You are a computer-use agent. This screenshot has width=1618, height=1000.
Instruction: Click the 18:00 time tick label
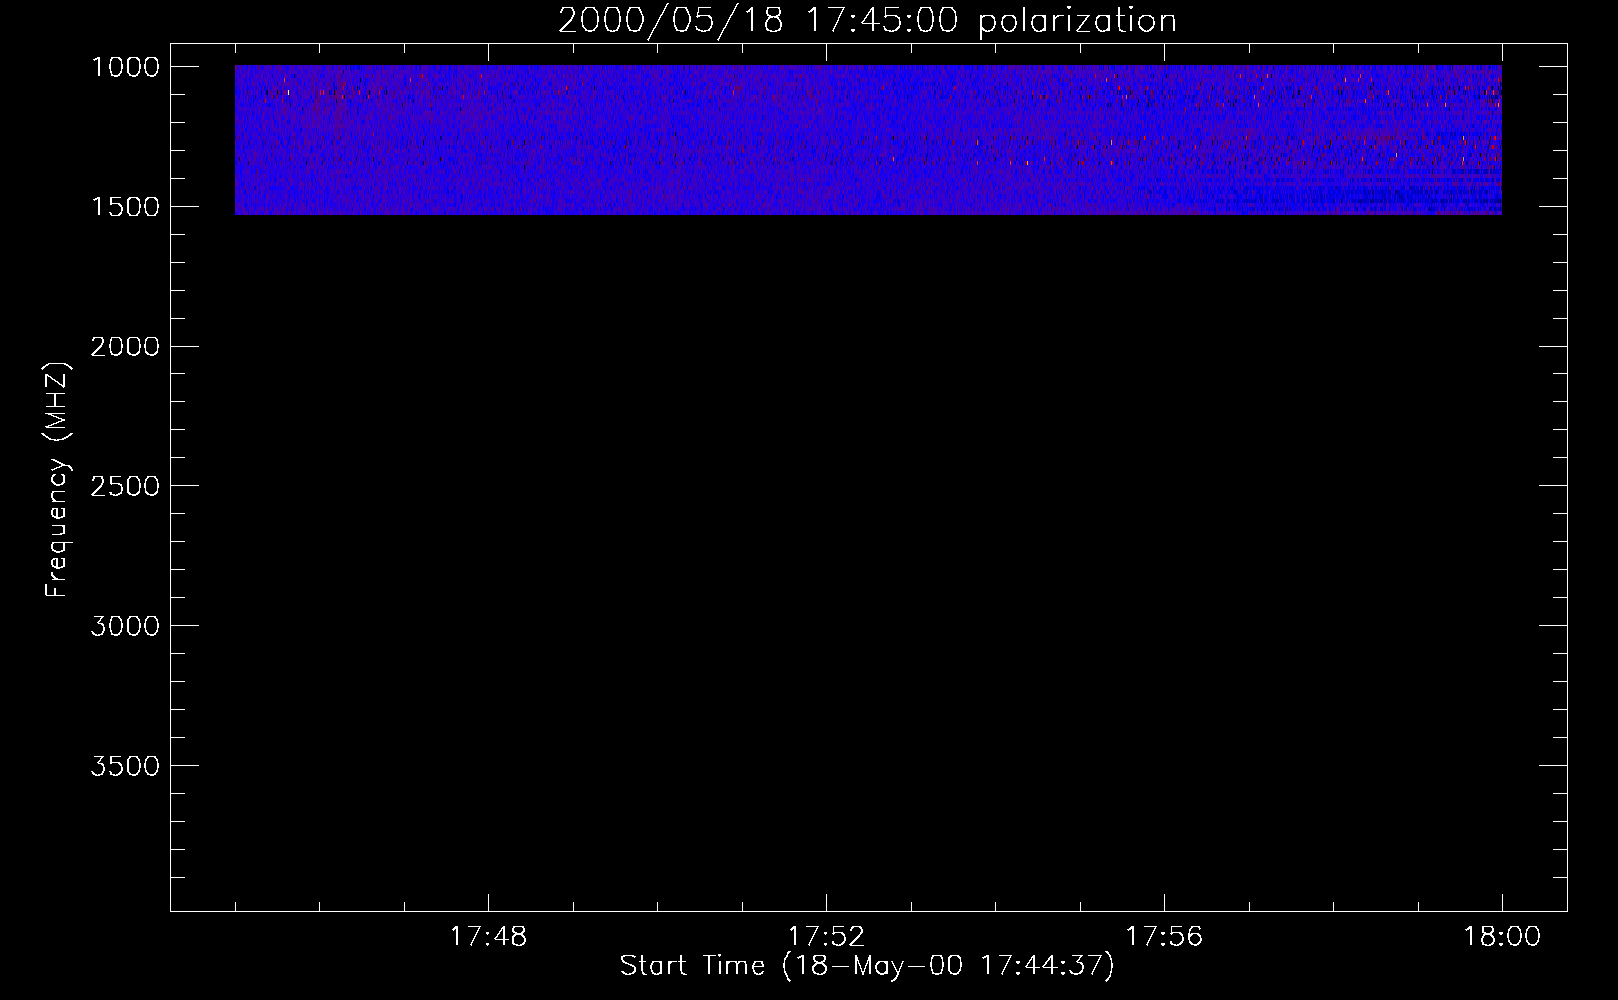[1502, 937]
